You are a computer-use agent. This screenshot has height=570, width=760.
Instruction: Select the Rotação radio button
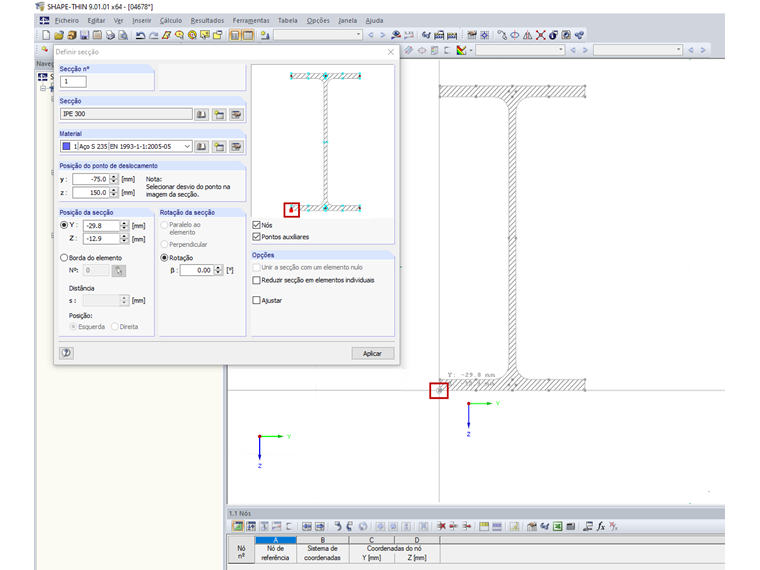click(164, 258)
